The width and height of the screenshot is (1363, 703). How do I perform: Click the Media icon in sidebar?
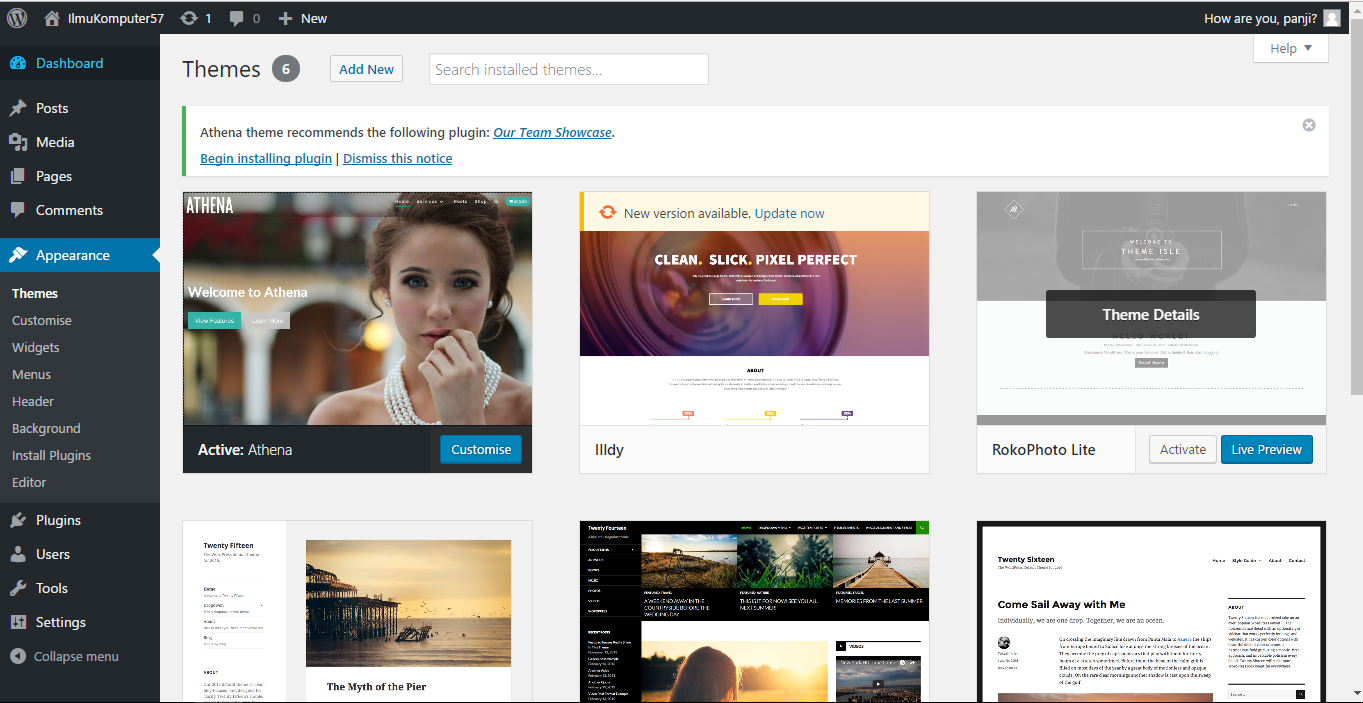tap(18, 142)
